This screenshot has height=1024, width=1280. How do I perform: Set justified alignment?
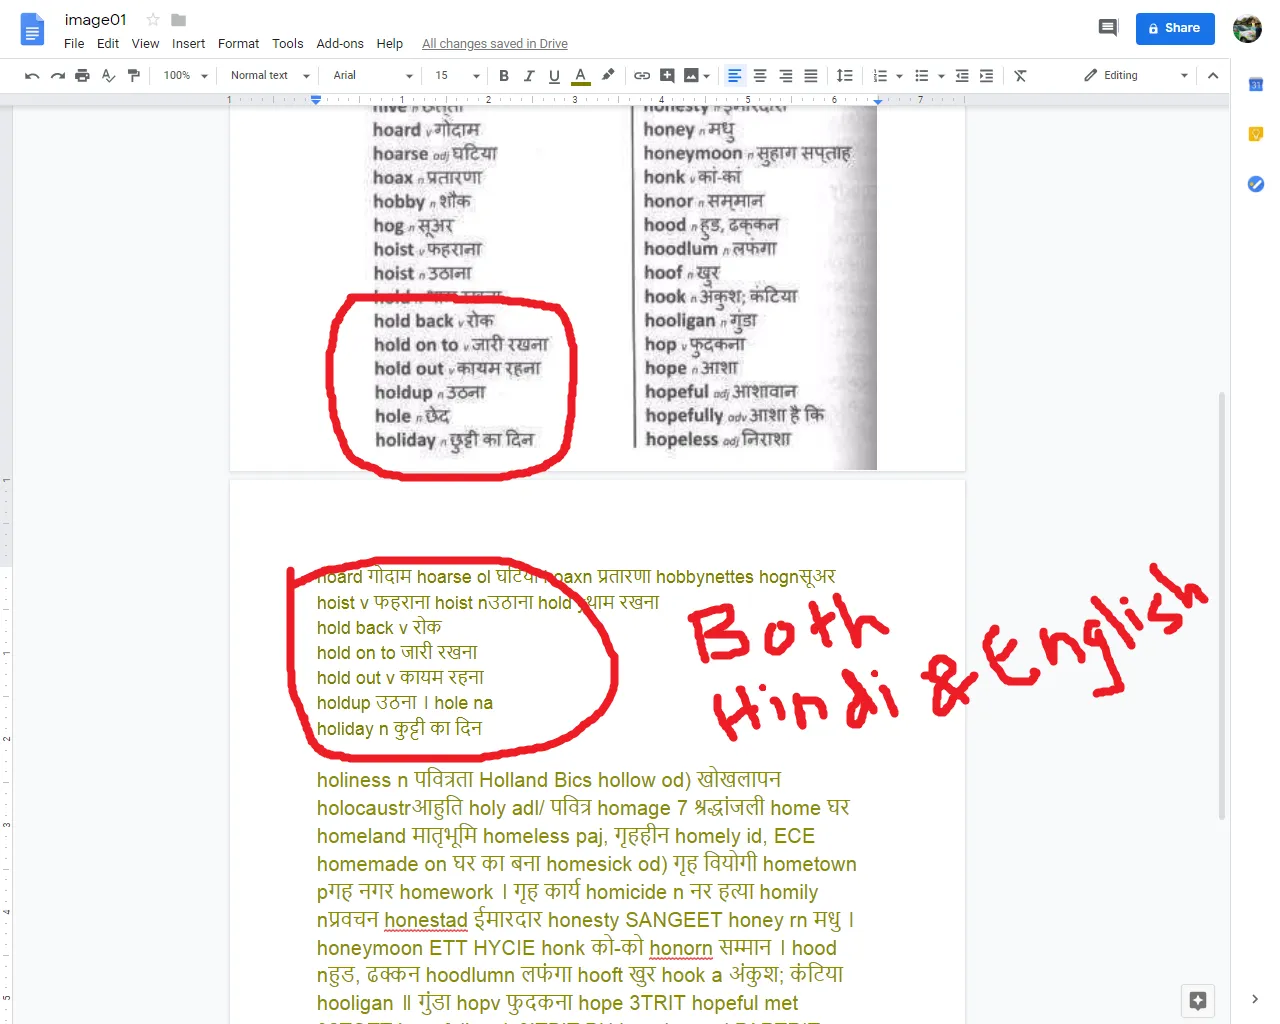[x=811, y=76]
